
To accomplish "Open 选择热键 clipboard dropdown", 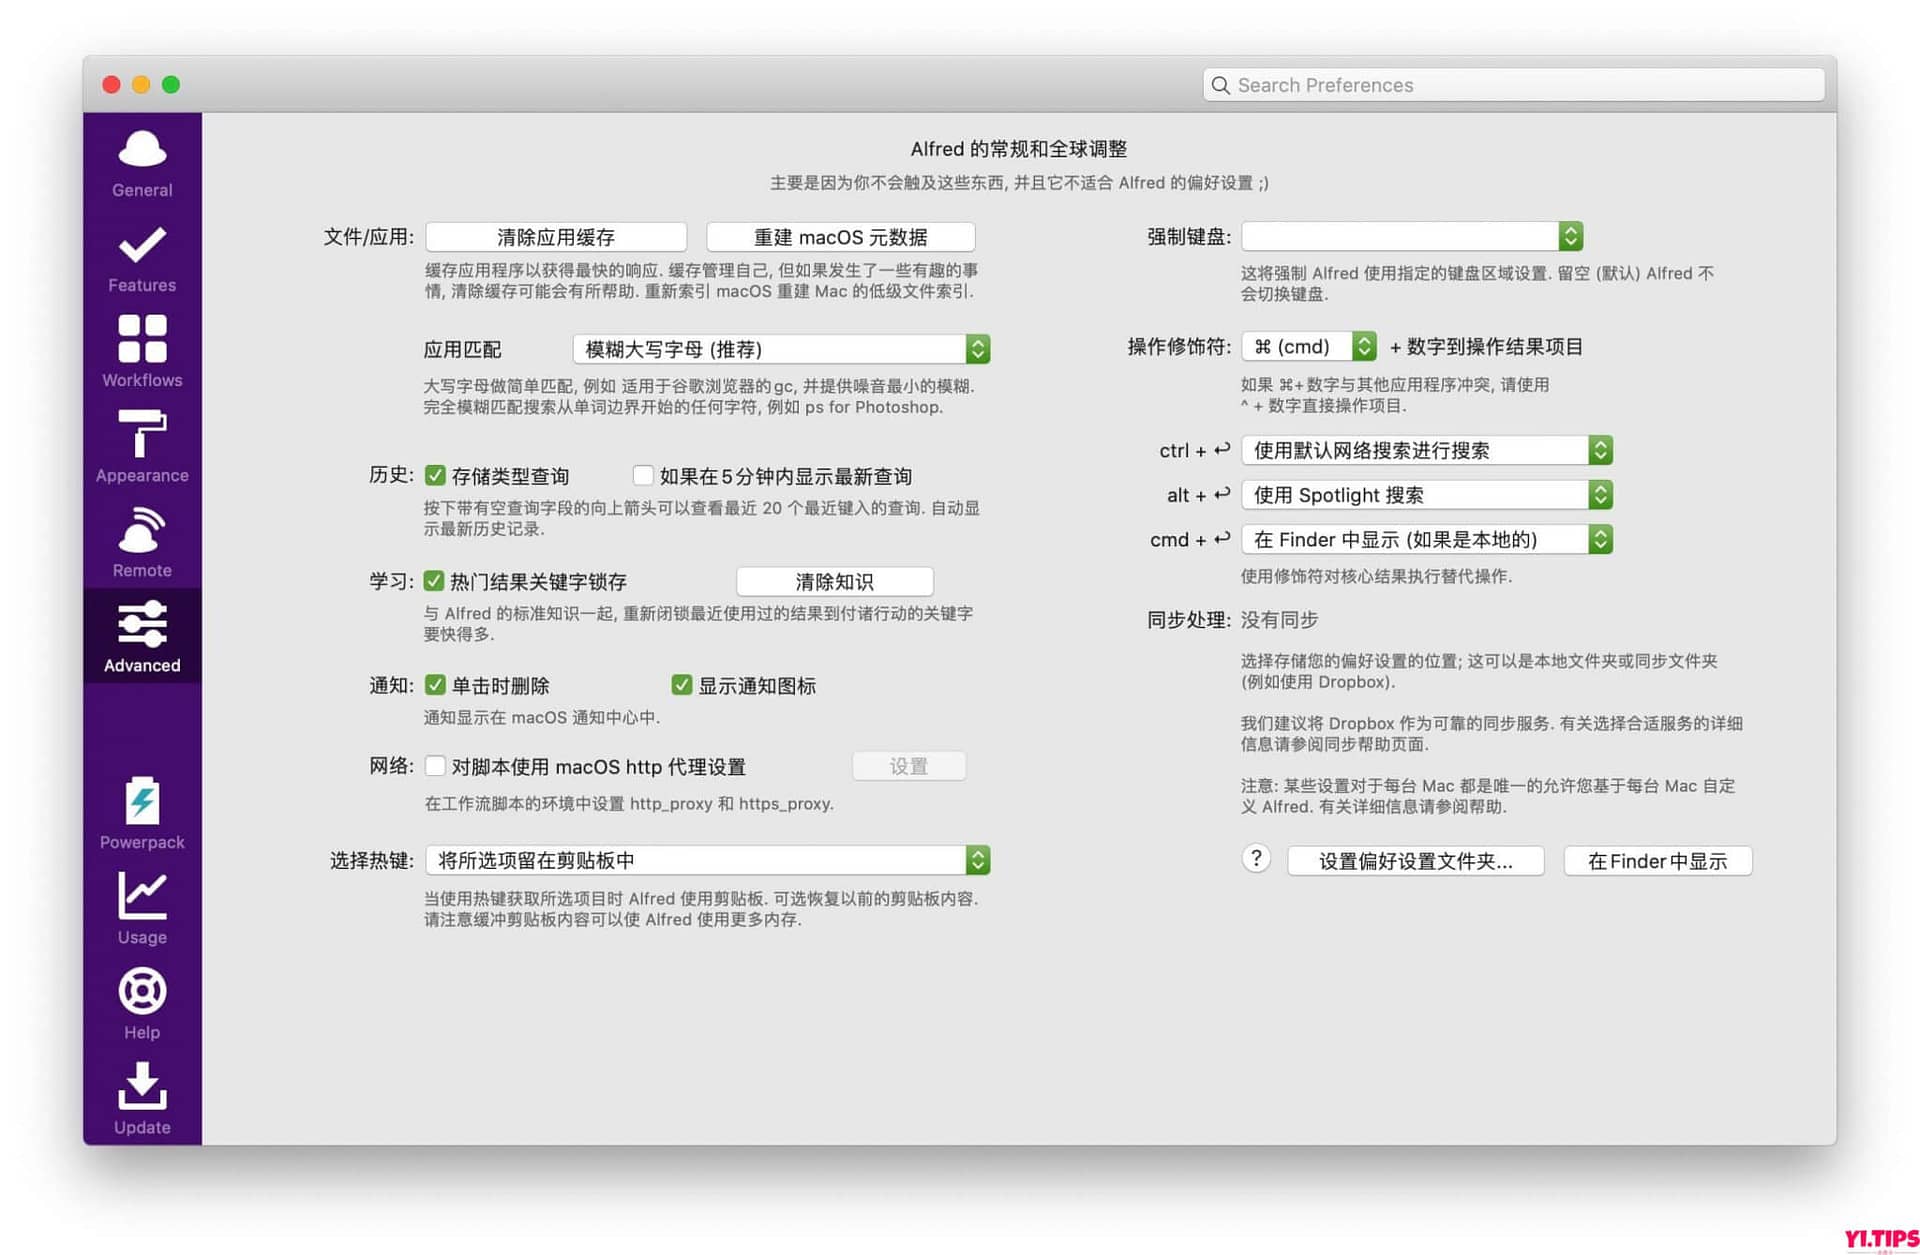I will [x=707, y=860].
